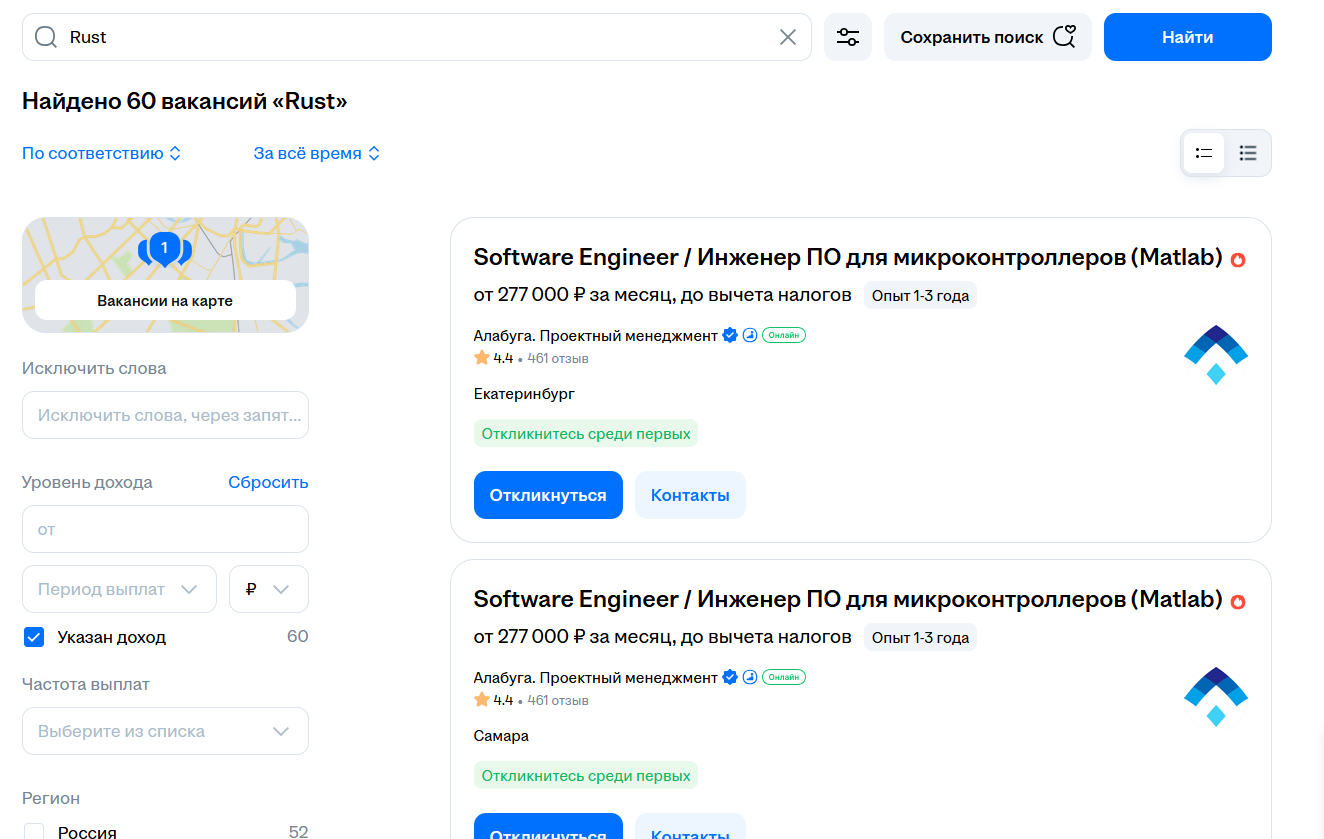1324x839 pixels.
Task: Click rating star in Самара vacancy
Action: pyautogui.click(x=482, y=700)
